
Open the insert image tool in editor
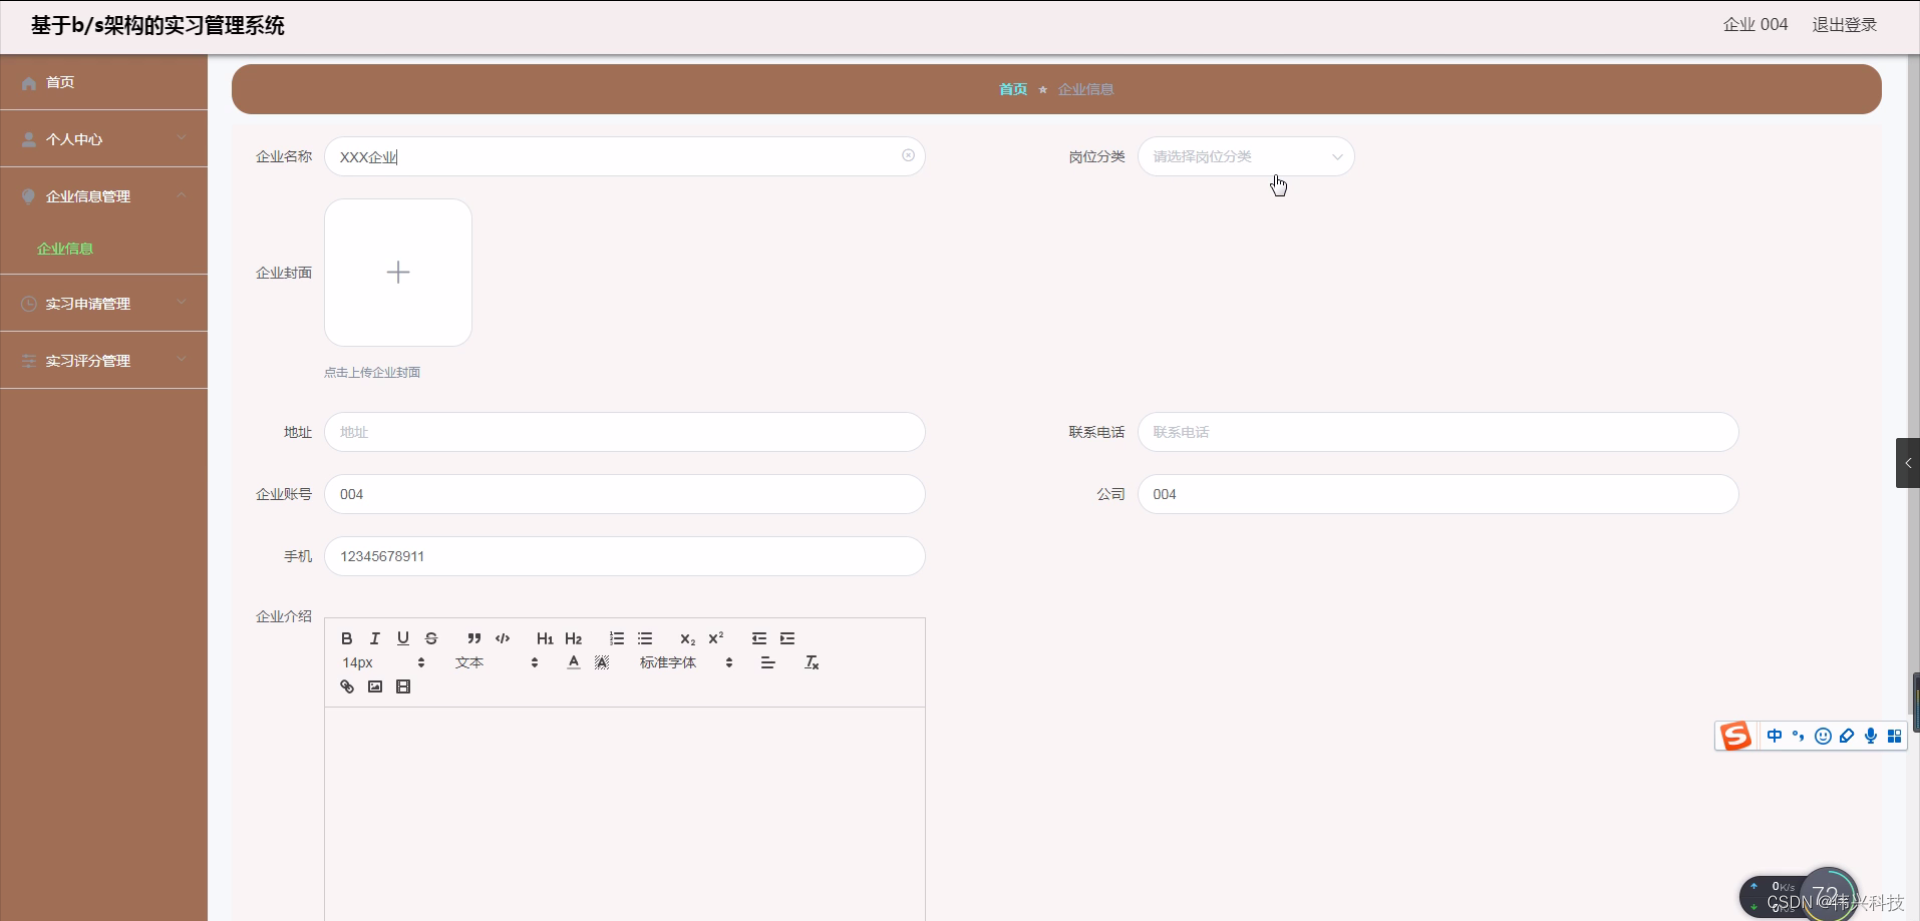(374, 686)
